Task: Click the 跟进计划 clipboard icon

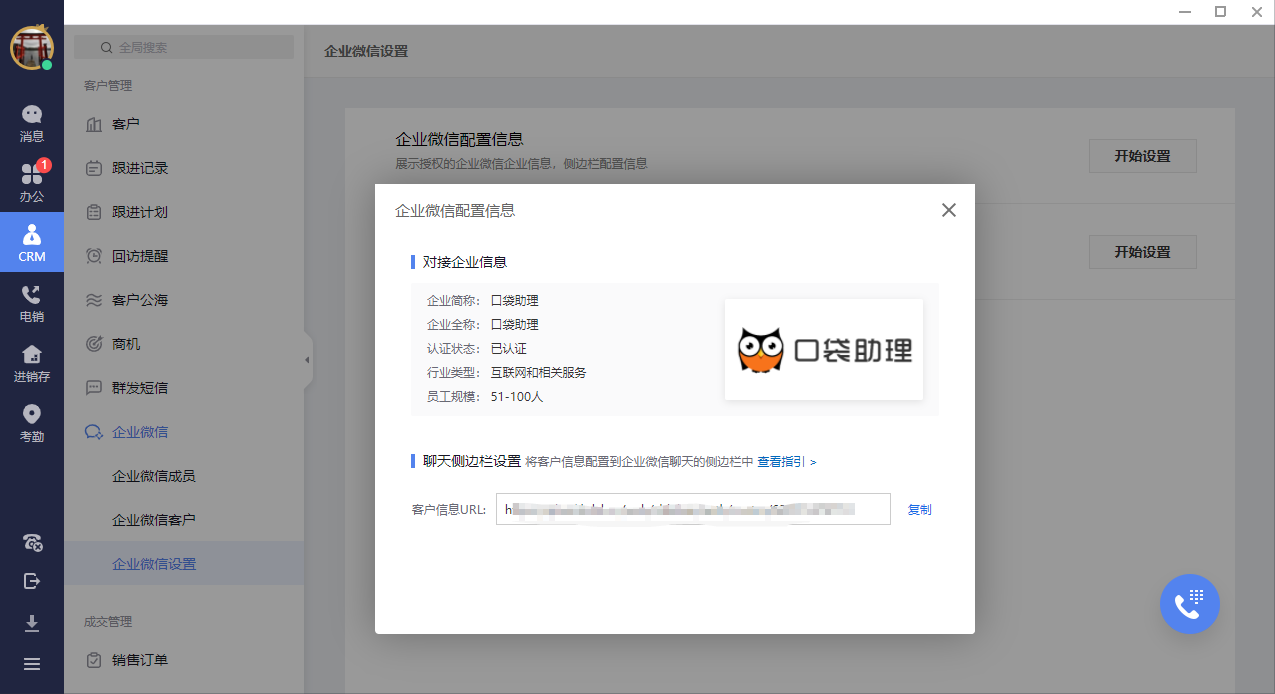Action: click(x=94, y=212)
